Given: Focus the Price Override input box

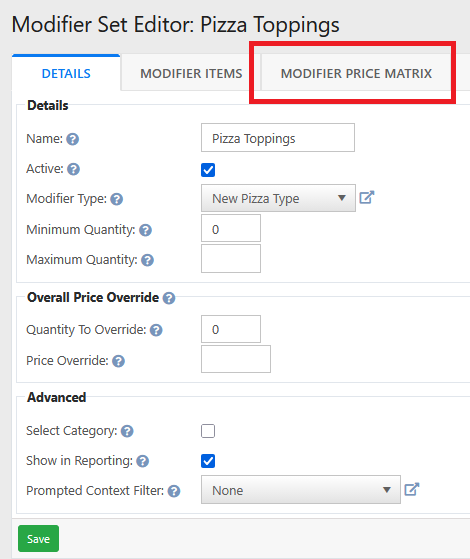Looking at the screenshot, I should click(x=236, y=359).
